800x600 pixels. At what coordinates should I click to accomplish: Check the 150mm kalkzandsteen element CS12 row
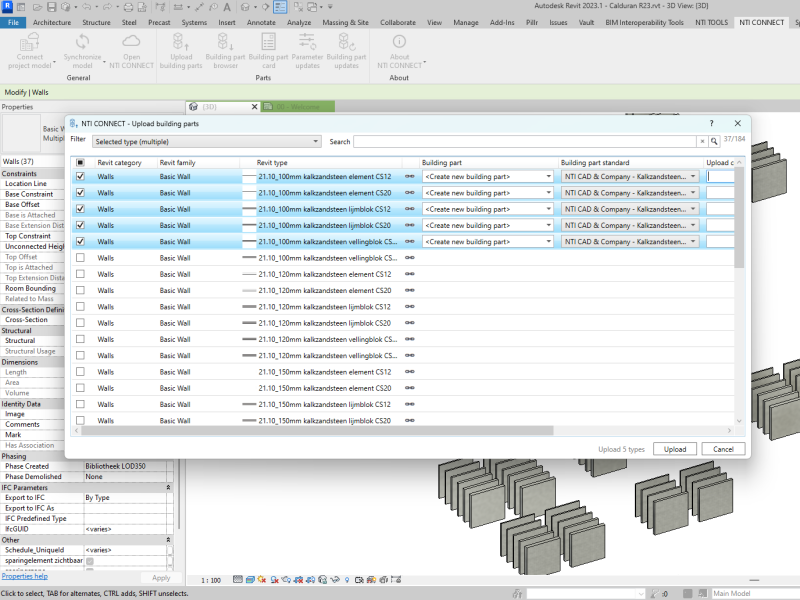[80, 372]
